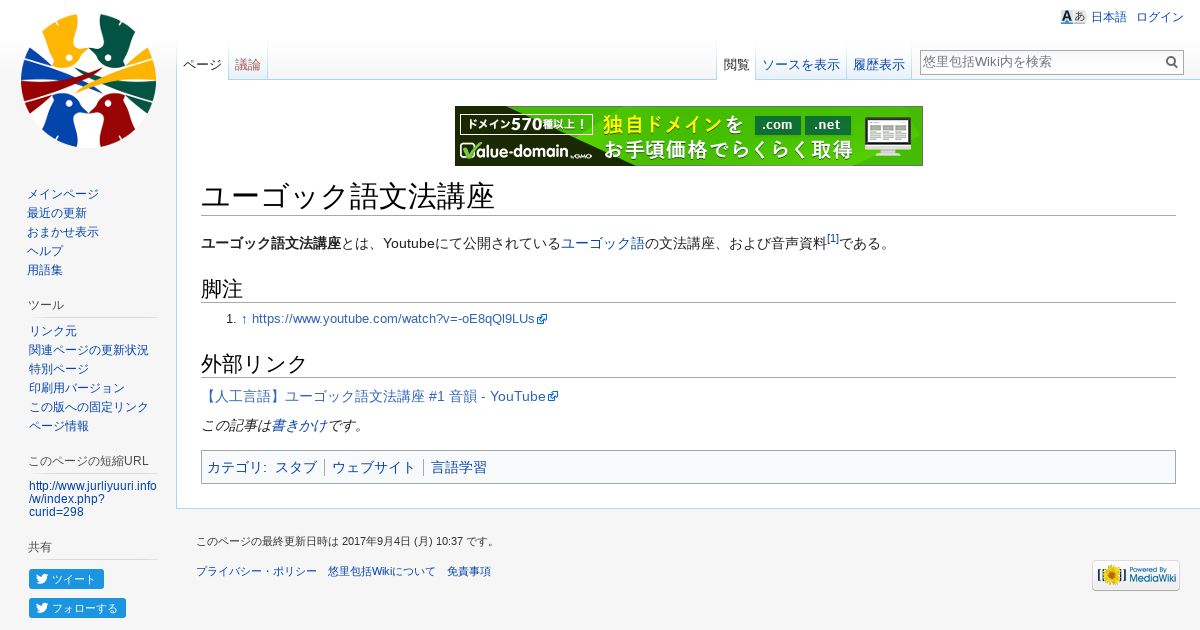Go to メインページ in sidebar
The height and width of the screenshot is (630, 1200).
click(63, 194)
